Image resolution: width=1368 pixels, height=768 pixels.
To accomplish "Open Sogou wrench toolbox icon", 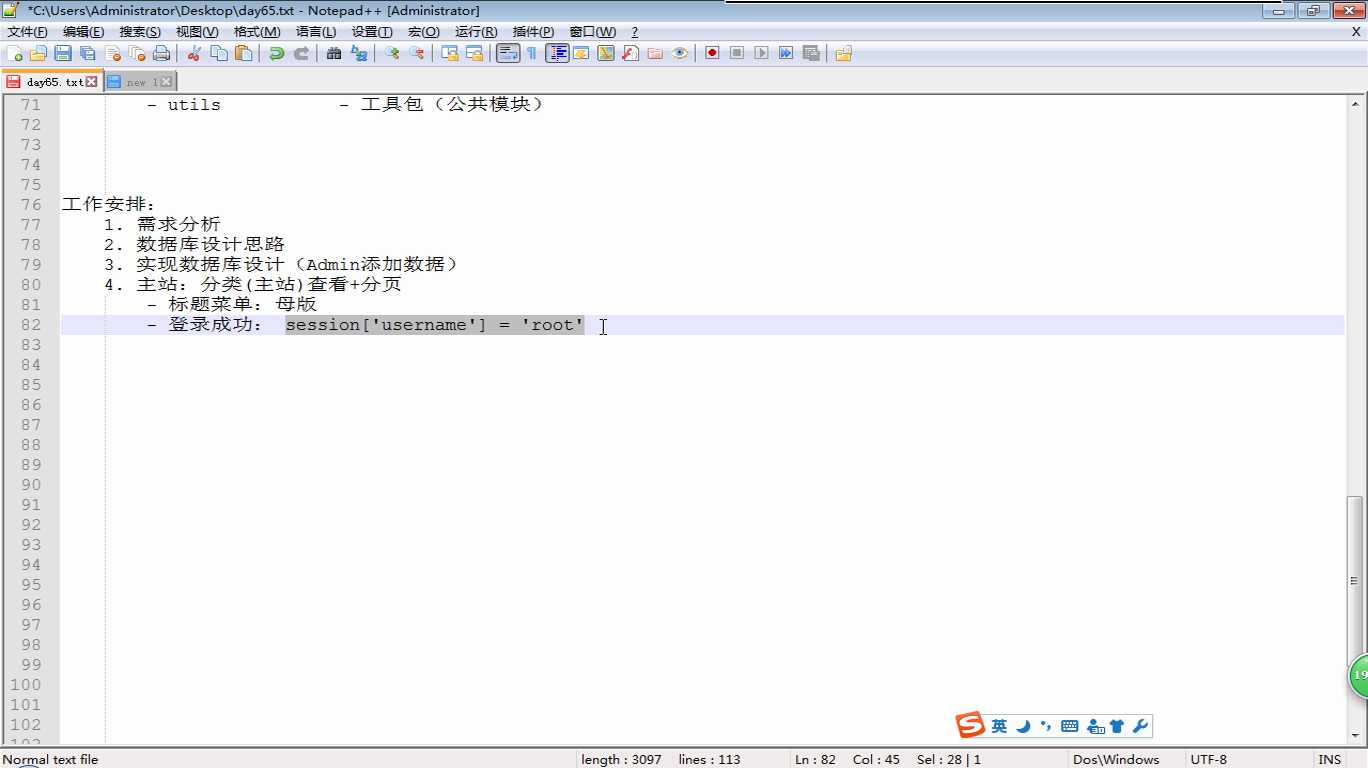I will [x=1139, y=726].
